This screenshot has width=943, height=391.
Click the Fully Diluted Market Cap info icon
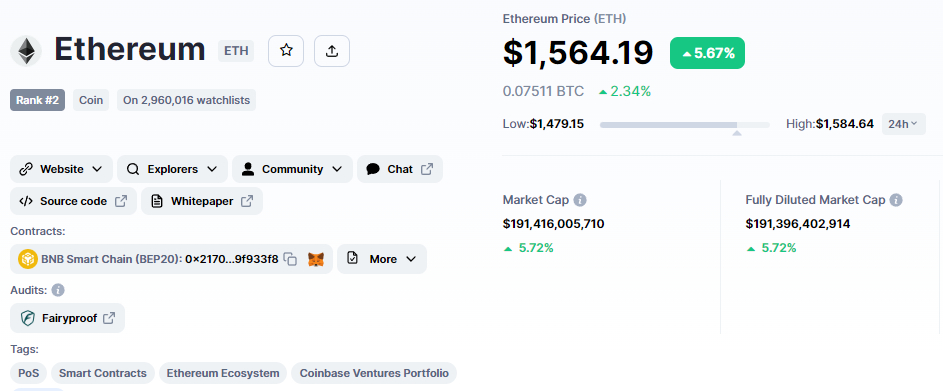(x=896, y=200)
